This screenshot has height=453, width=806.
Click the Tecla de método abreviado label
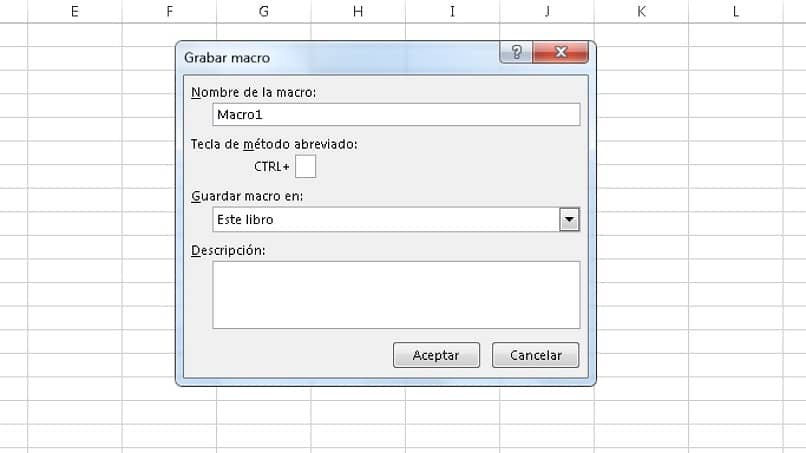(273, 144)
